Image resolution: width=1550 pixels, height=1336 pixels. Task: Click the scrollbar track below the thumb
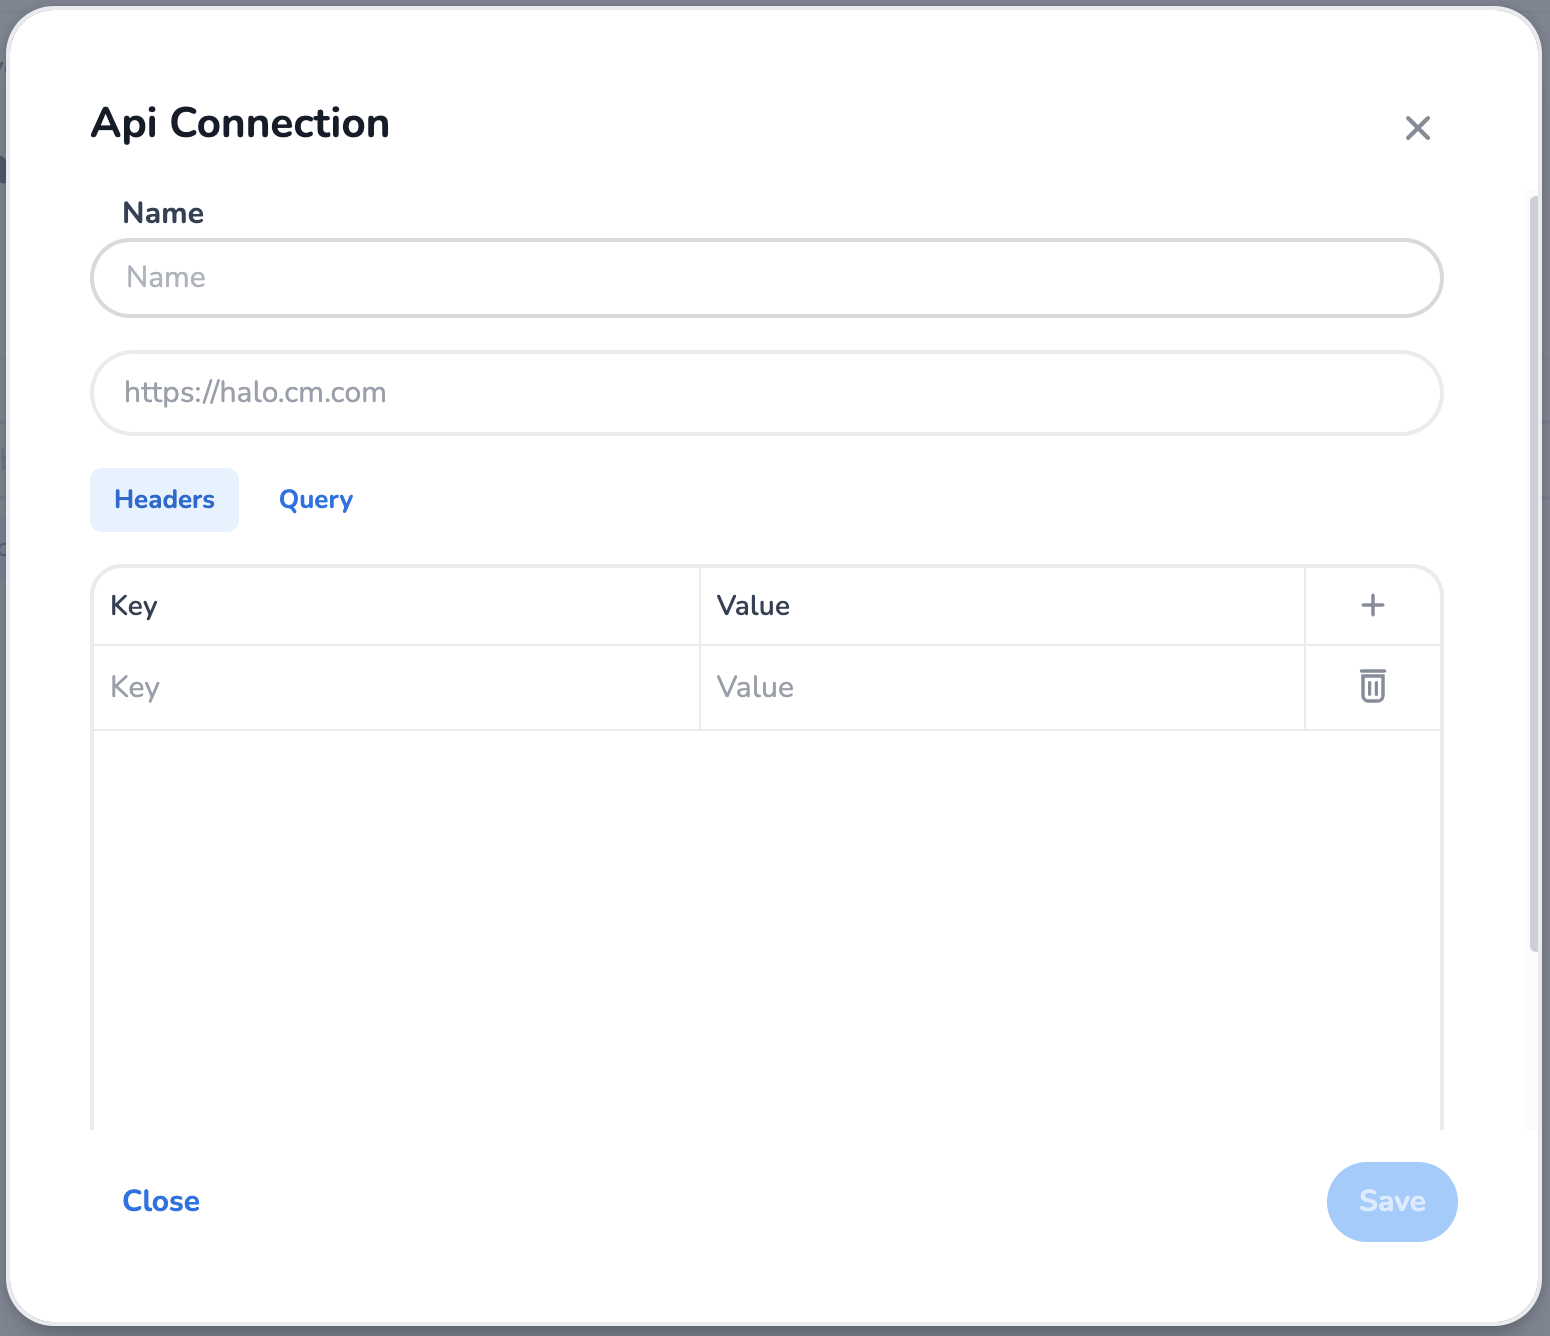(1534, 1040)
